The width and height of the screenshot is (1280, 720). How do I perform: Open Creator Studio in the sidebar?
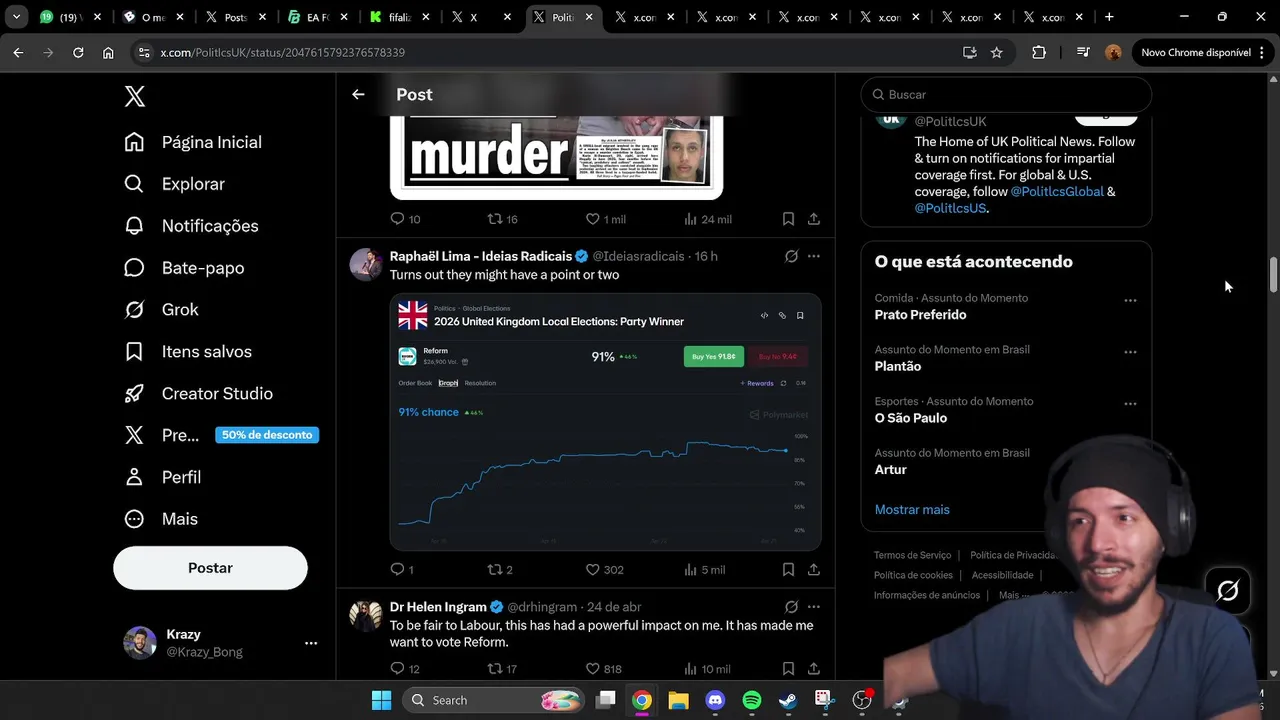(x=198, y=394)
